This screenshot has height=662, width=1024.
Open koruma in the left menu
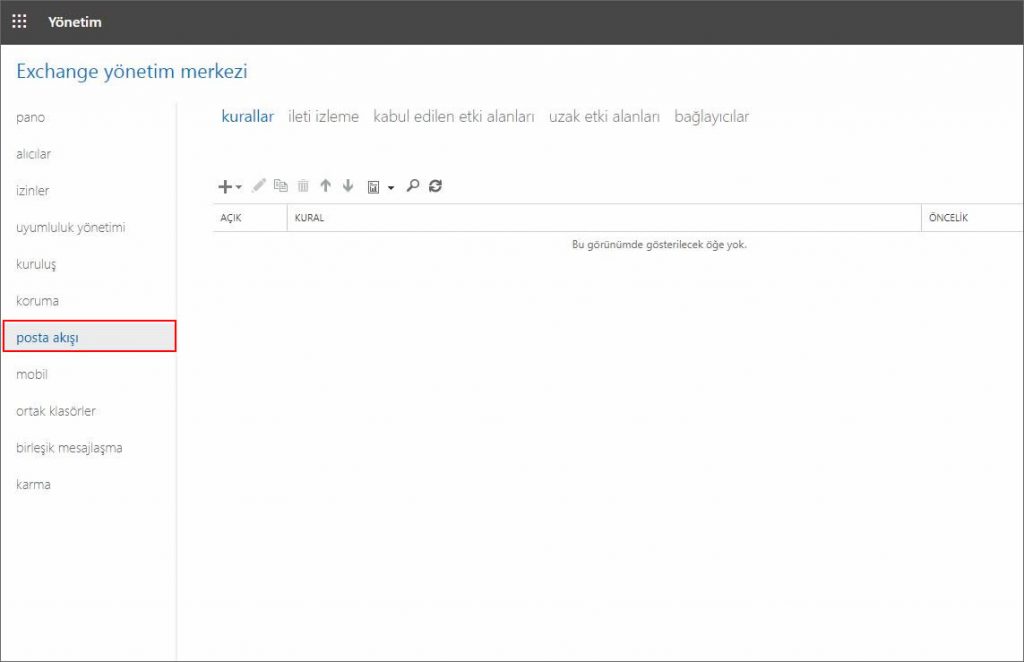tap(37, 301)
